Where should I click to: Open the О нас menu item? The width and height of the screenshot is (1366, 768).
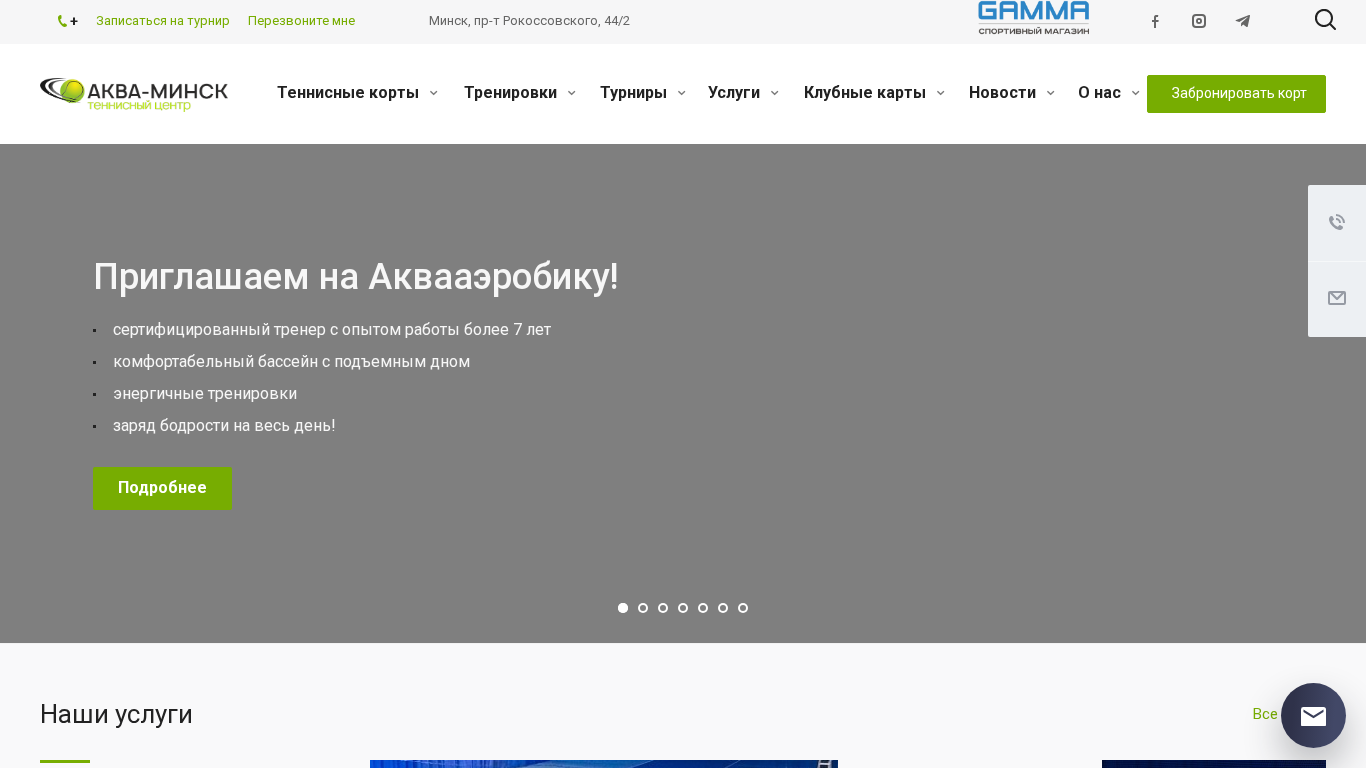(x=1099, y=93)
